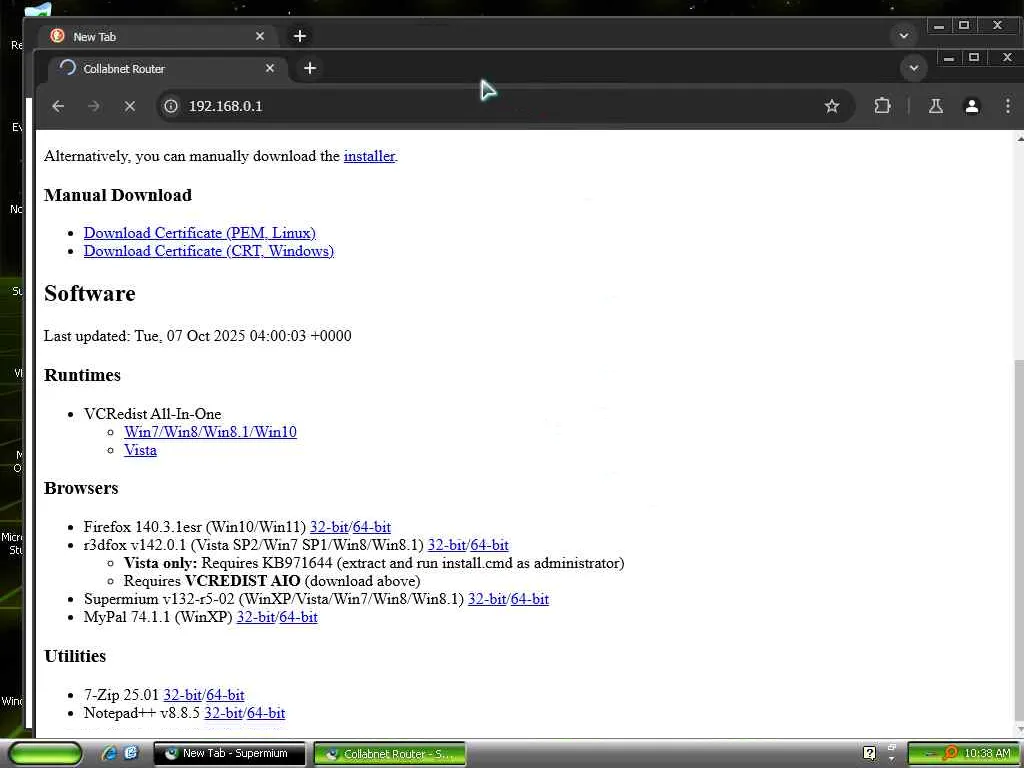Download Supermium v132-r5-02 32-bit
Viewport: 1024px width, 768px height.
(x=487, y=600)
